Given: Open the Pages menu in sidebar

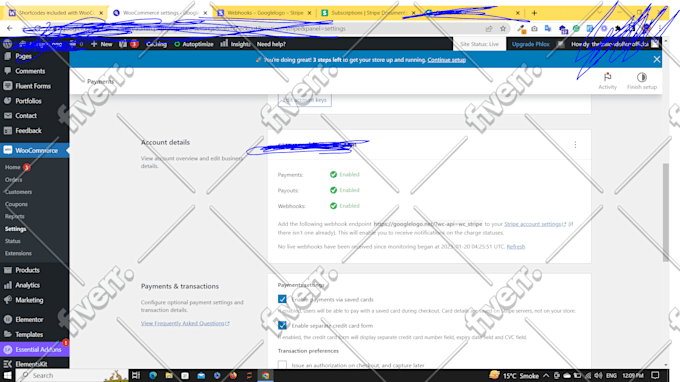Looking at the screenshot, I should (23, 56).
